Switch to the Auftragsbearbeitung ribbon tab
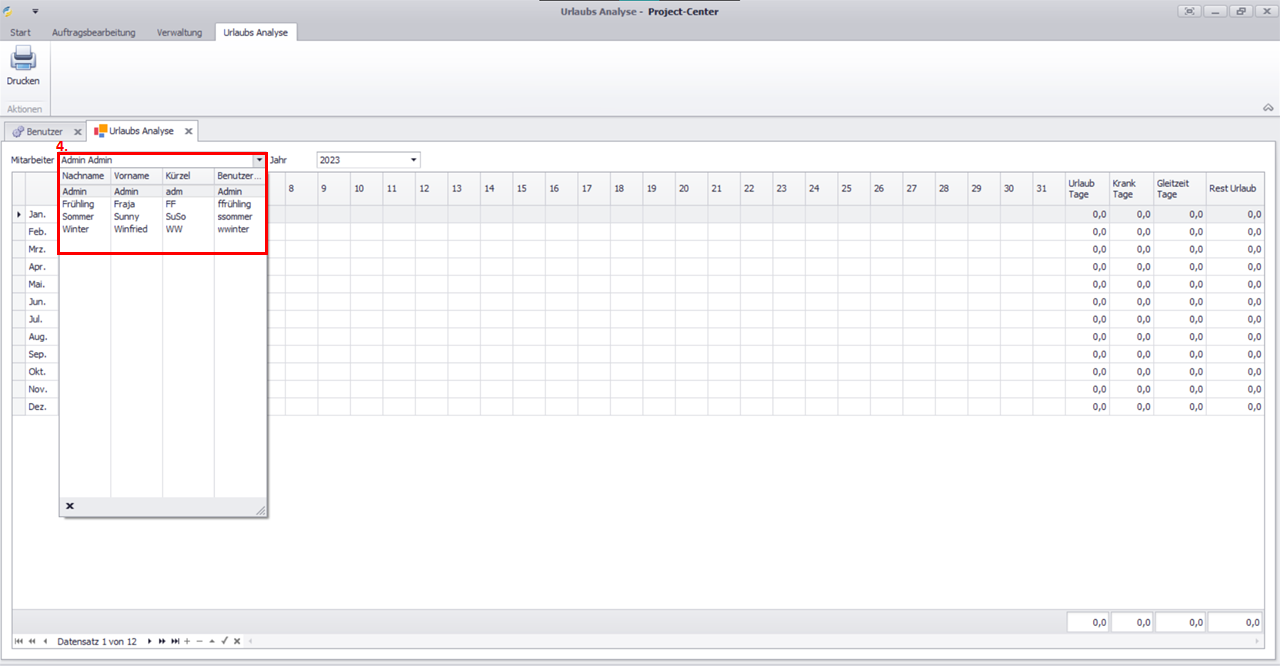1280x666 pixels. point(93,32)
